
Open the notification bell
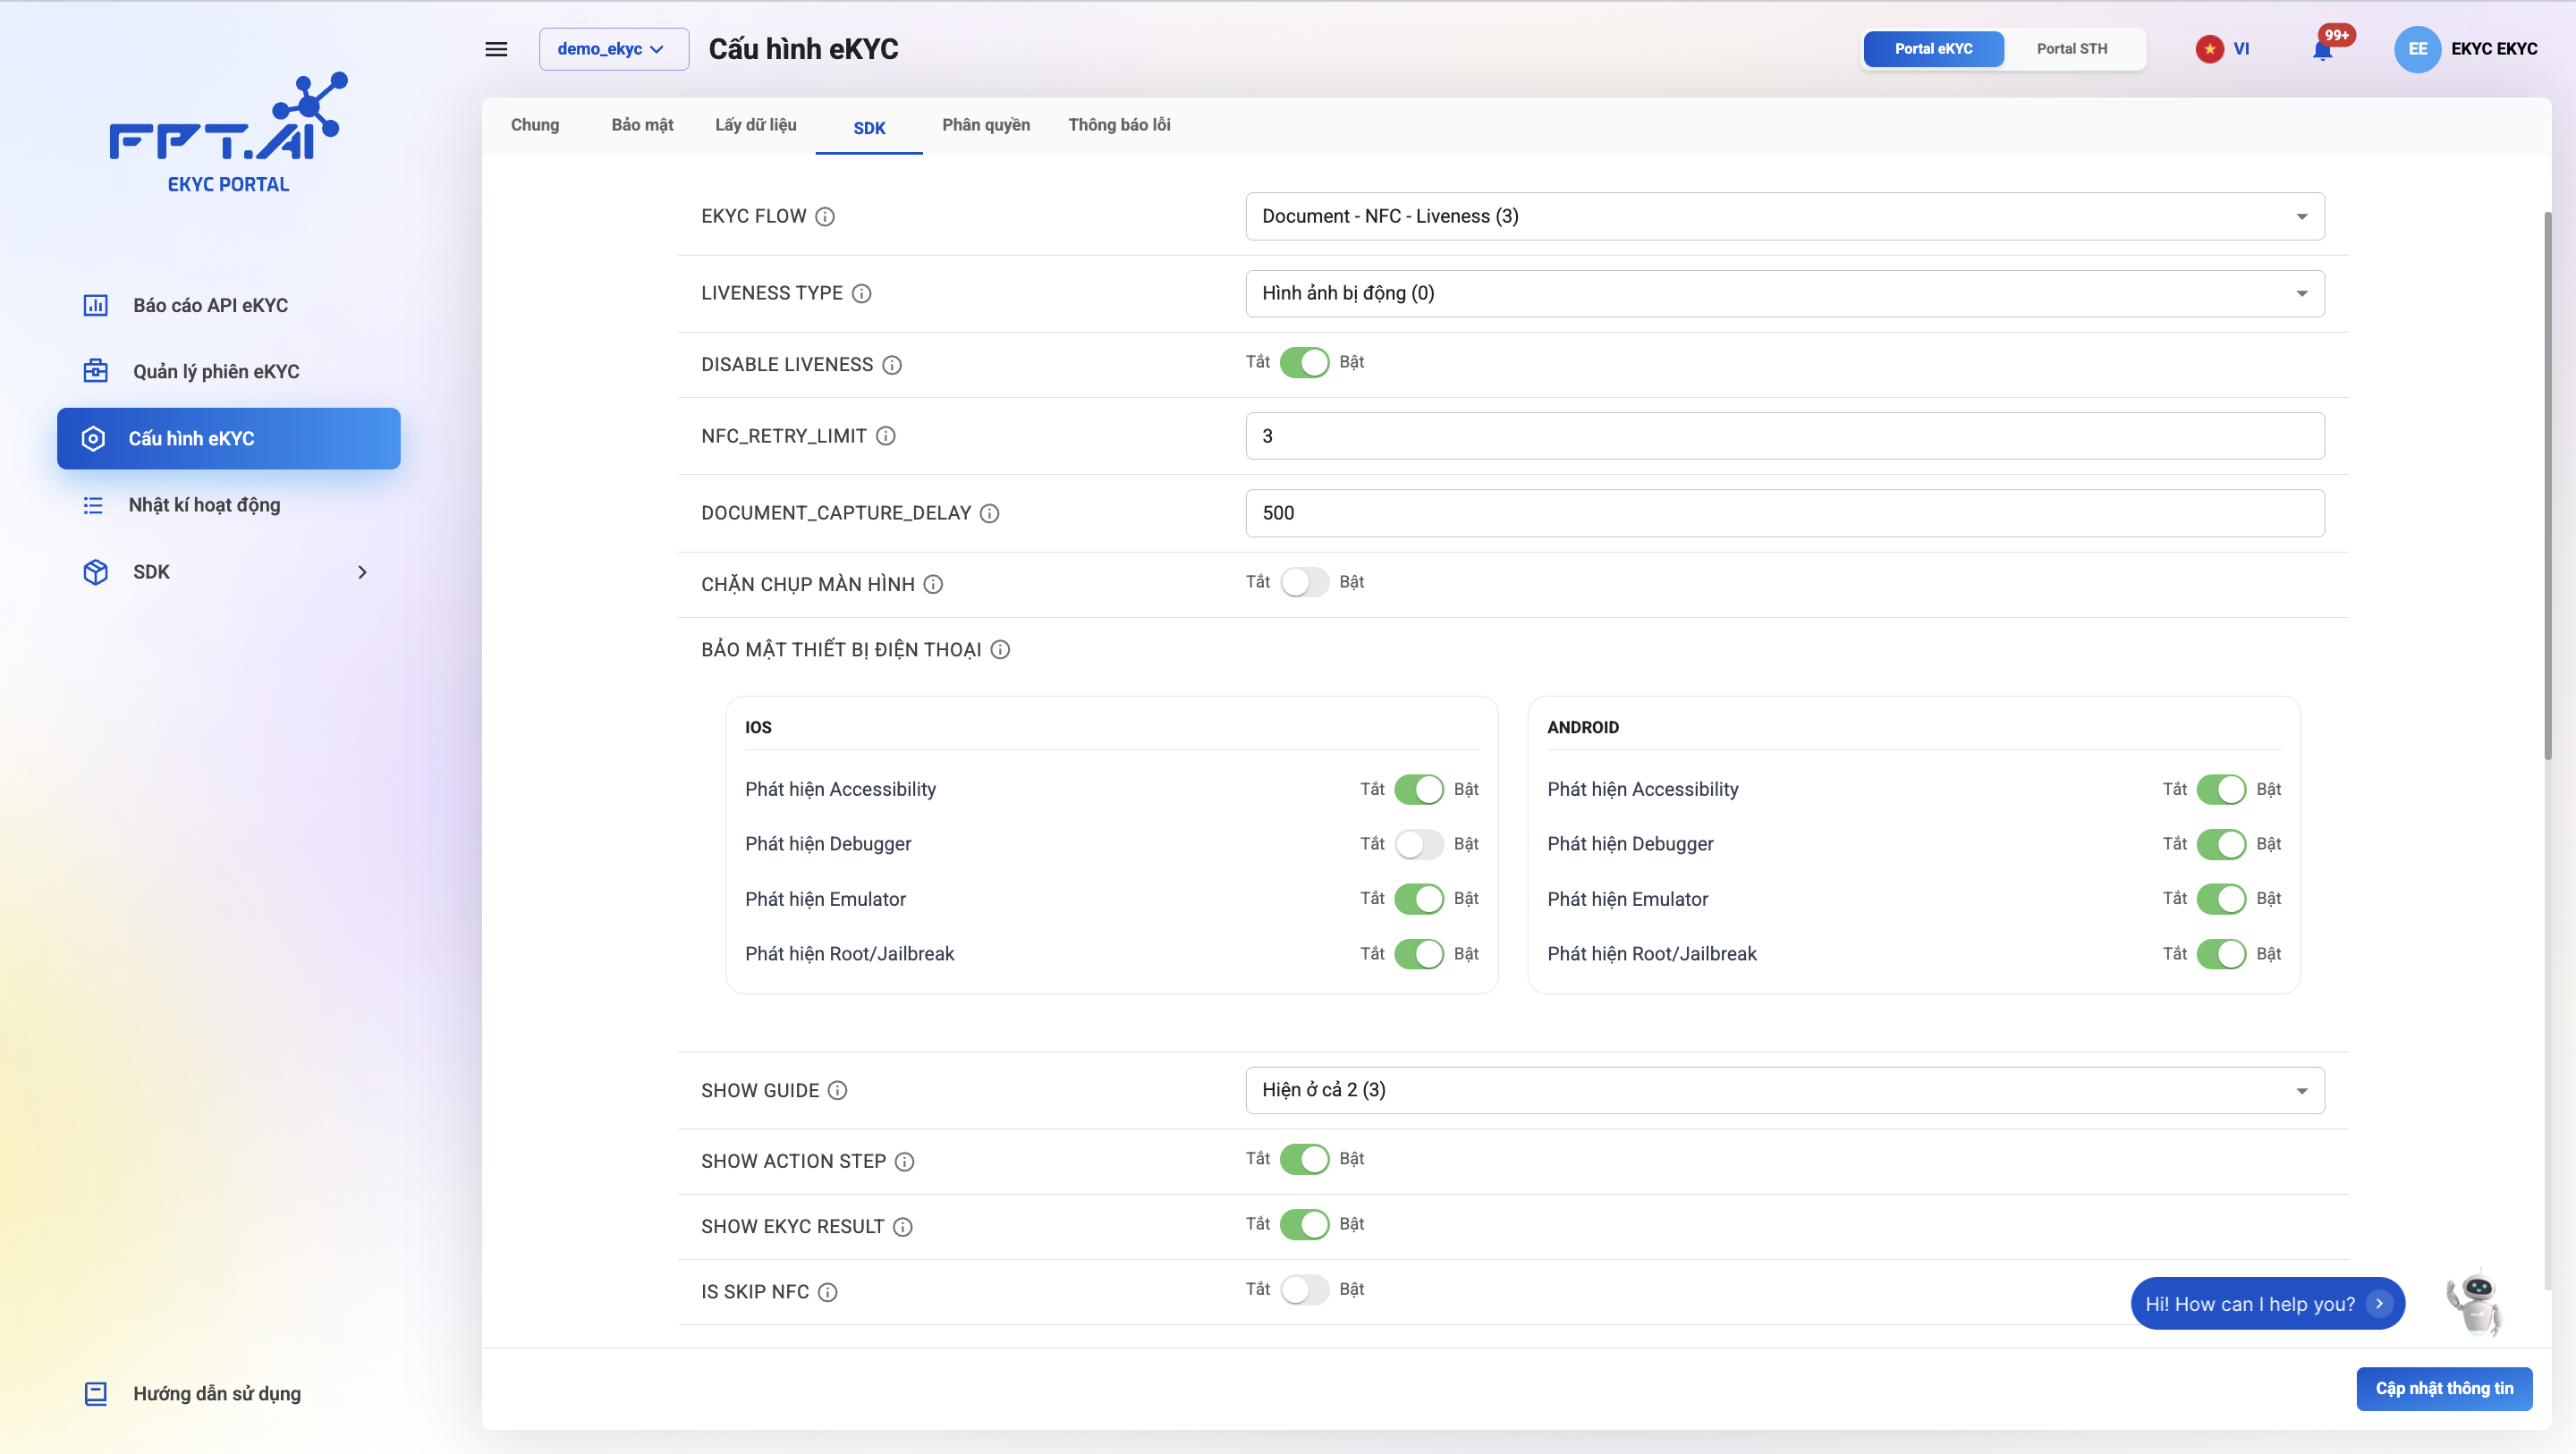pyautogui.click(x=2323, y=50)
